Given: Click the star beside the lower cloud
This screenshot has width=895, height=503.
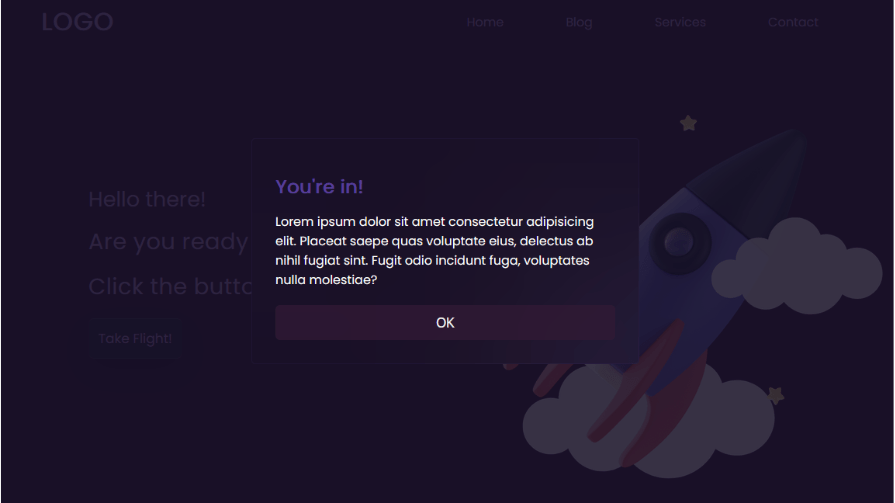Looking at the screenshot, I should pyautogui.click(x=775, y=395).
